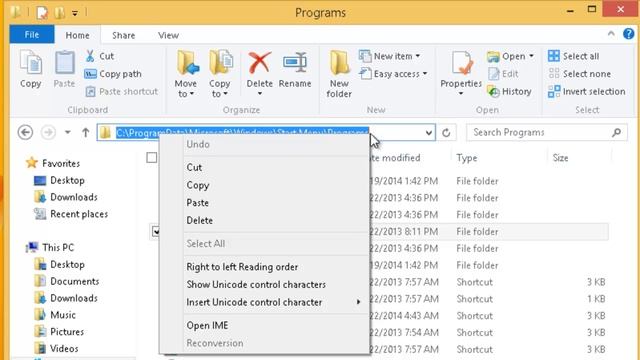Toggle the select-all checkbox in the header
Screen dimensions: 640x360
pos(151,158)
